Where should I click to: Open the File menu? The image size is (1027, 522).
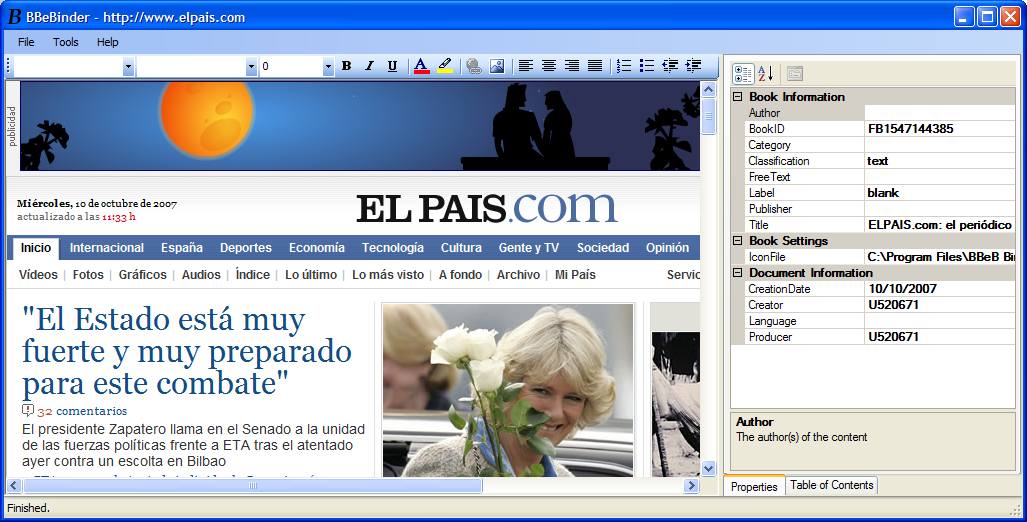tap(26, 42)
